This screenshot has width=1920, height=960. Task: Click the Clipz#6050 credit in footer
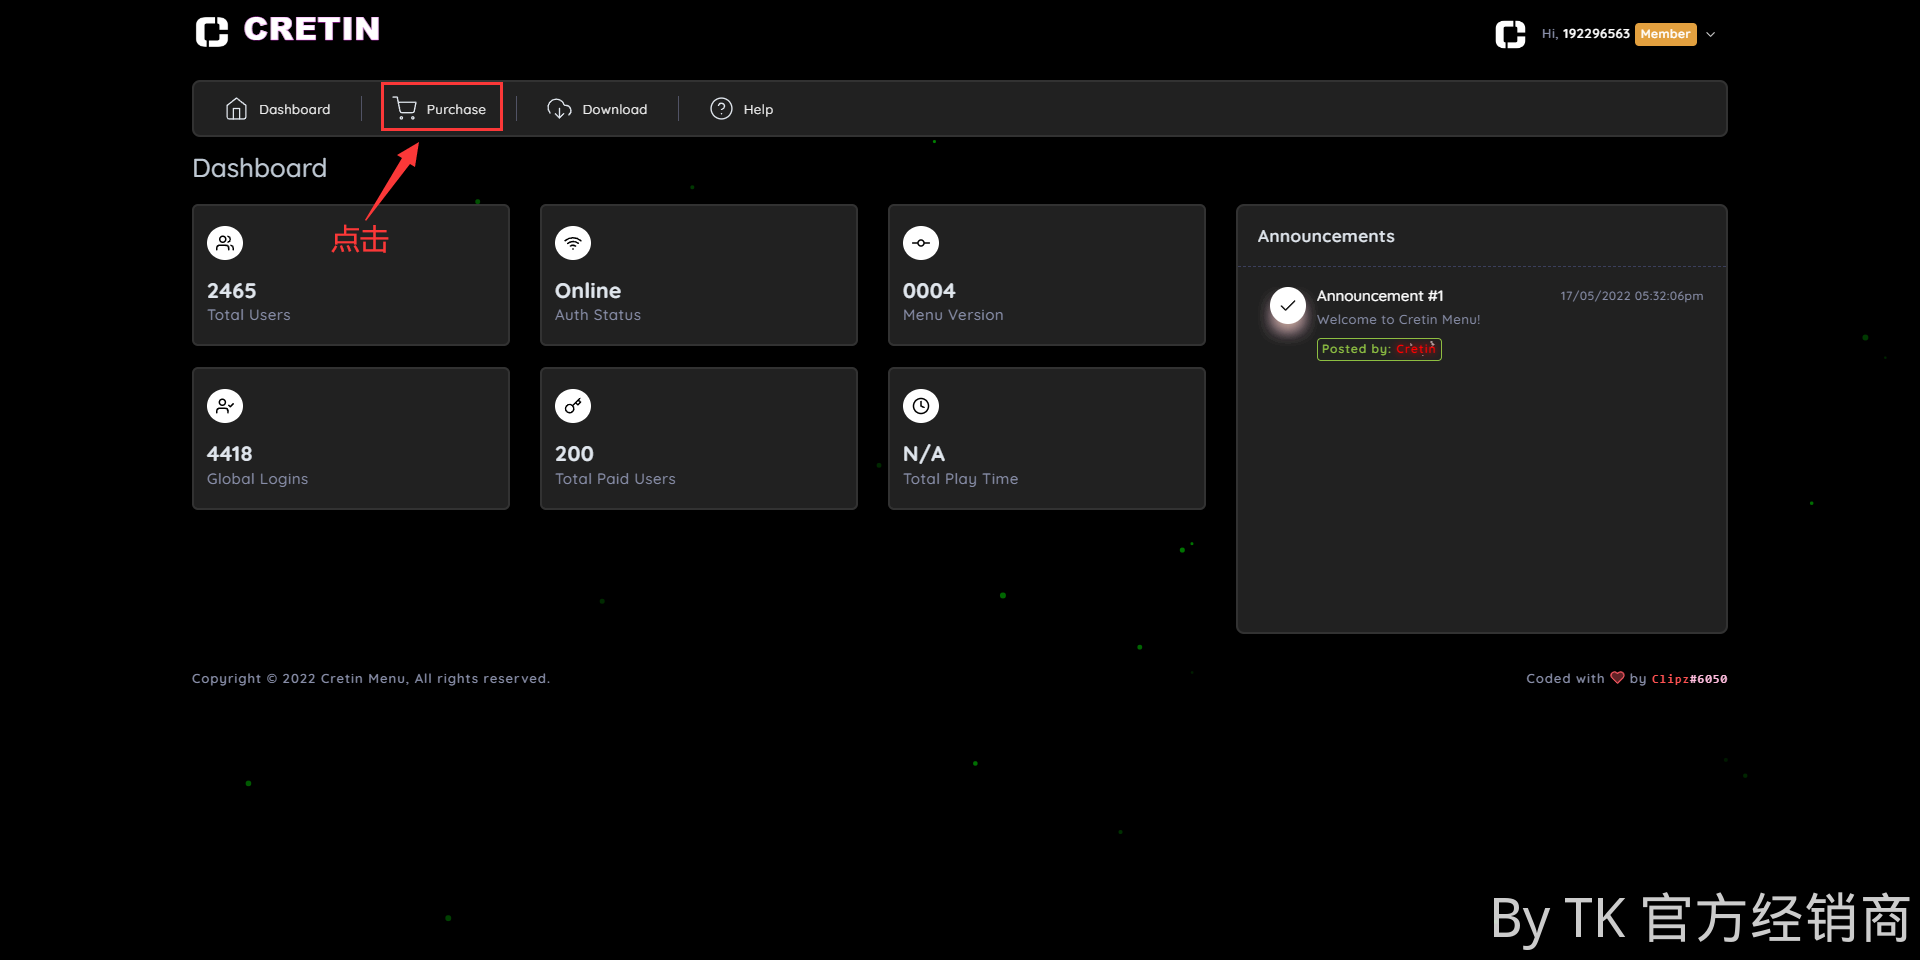[1689, 679]
